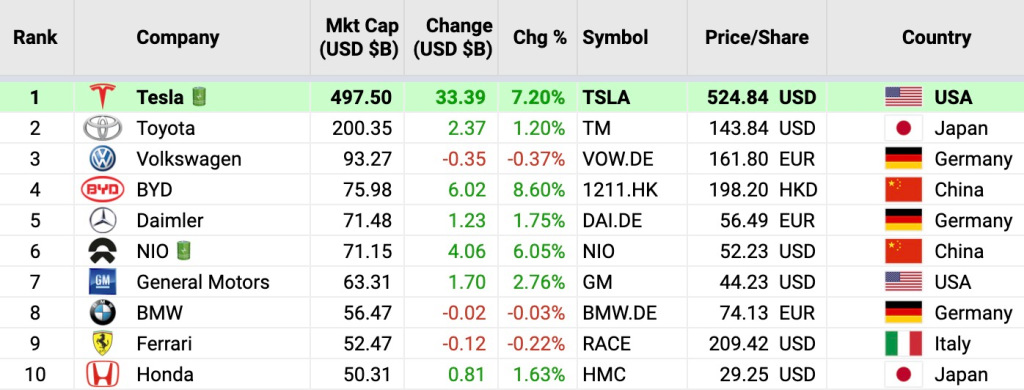Screen dimensions: 1024x390
Task: Sort by the Chg % column header
Action: pyautogui.click(x=539, y=37)
